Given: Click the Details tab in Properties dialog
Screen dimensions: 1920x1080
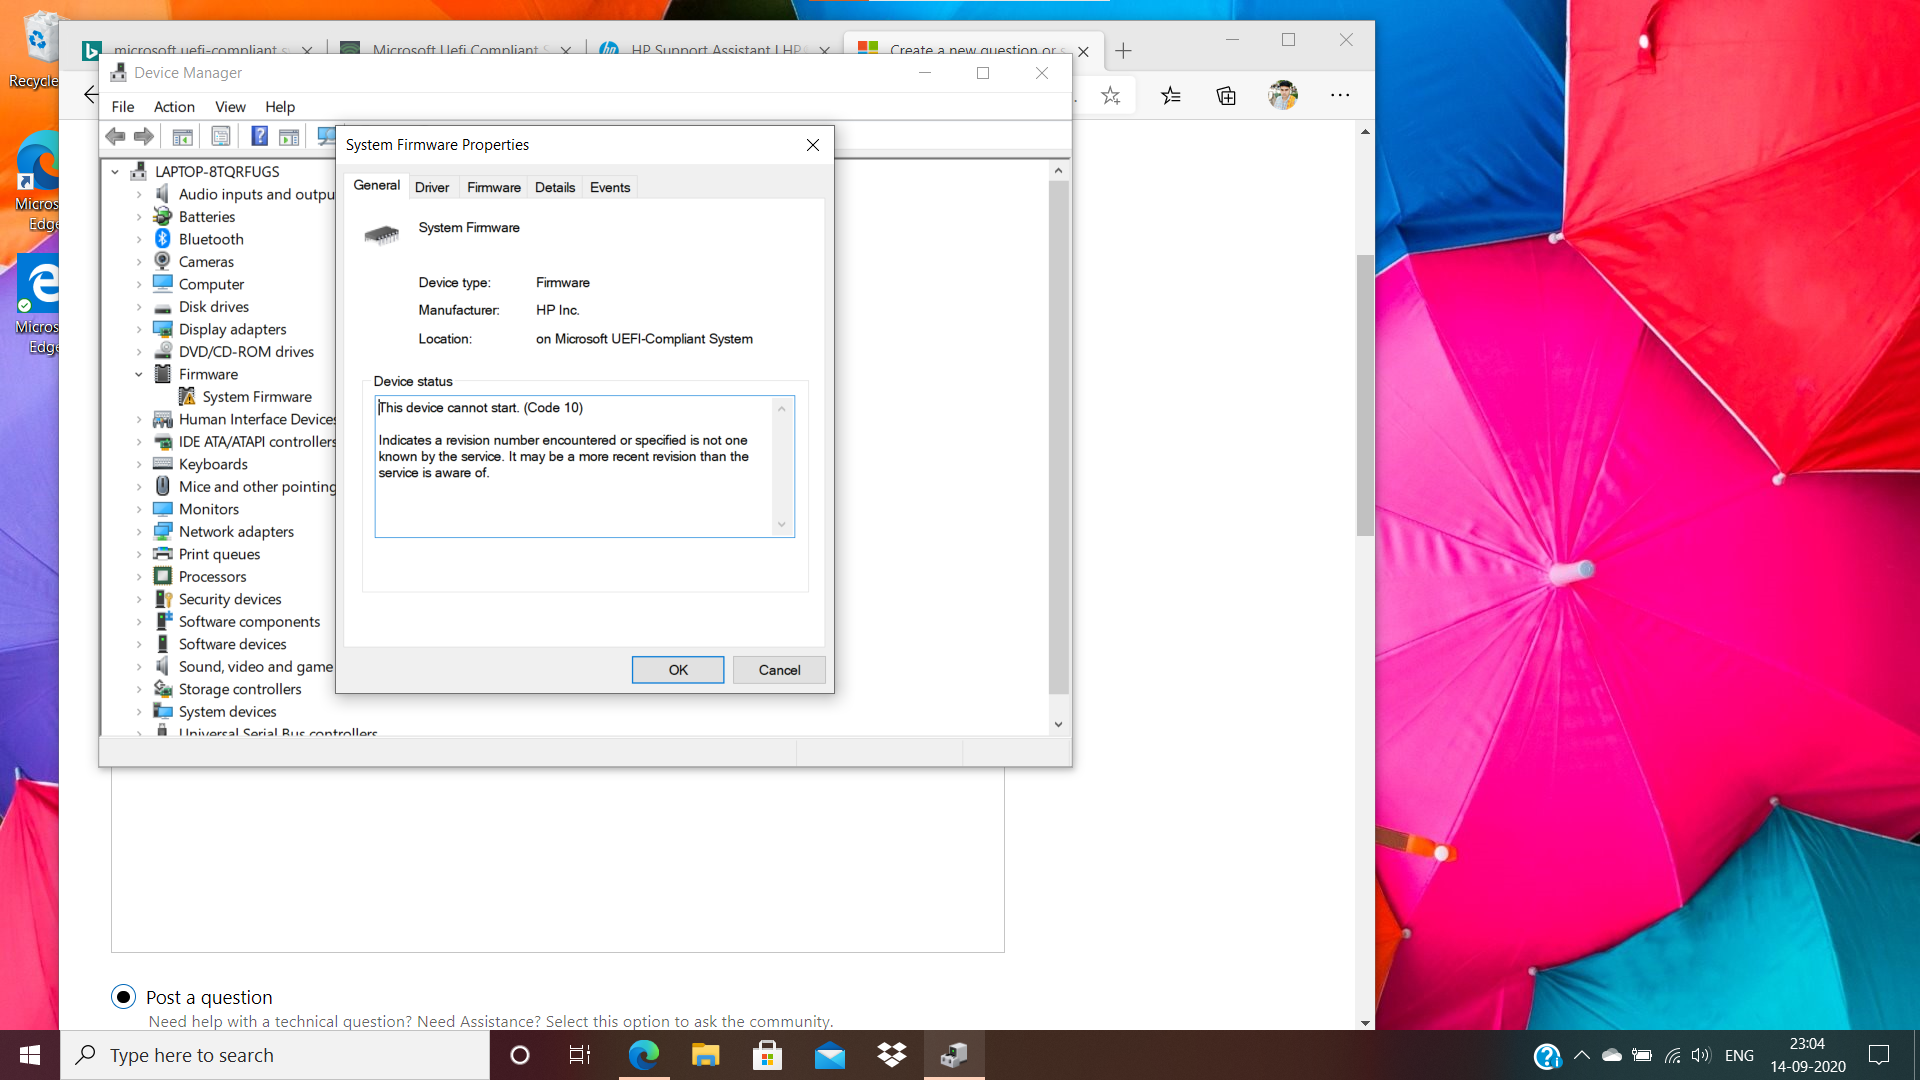Looking at the screenshot, I should coord(555,187).
